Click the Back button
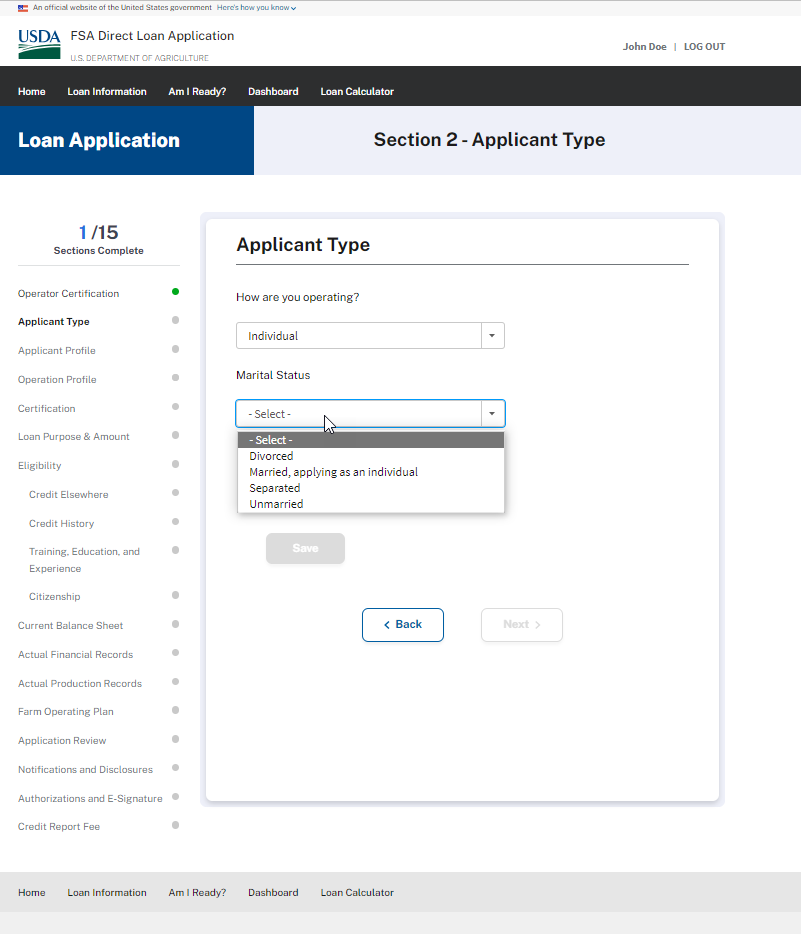The width and height of the screenshot is (801, 934). (402, 625)
